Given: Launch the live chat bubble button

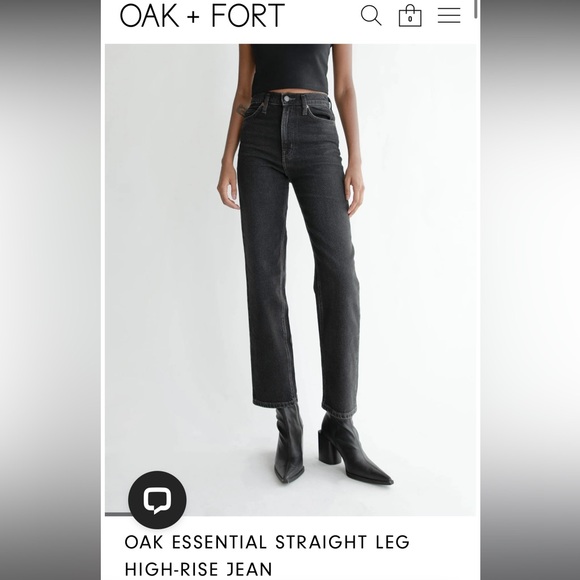Looking at the screenshot, I should point(157,500).
